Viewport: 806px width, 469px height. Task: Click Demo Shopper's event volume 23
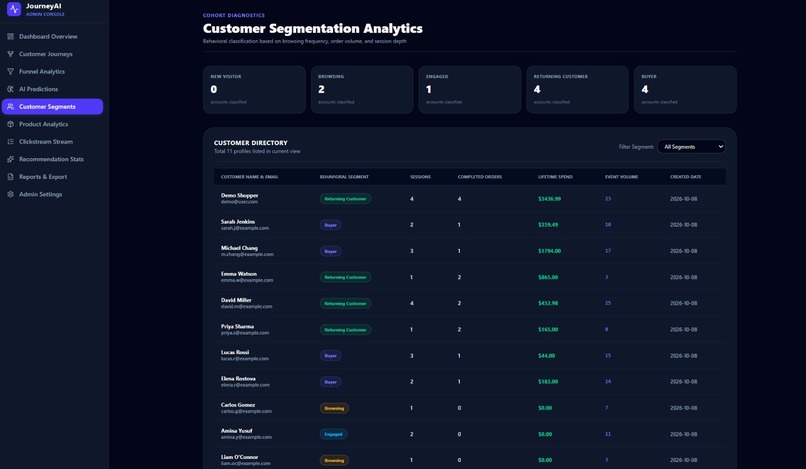click(608, 199)
